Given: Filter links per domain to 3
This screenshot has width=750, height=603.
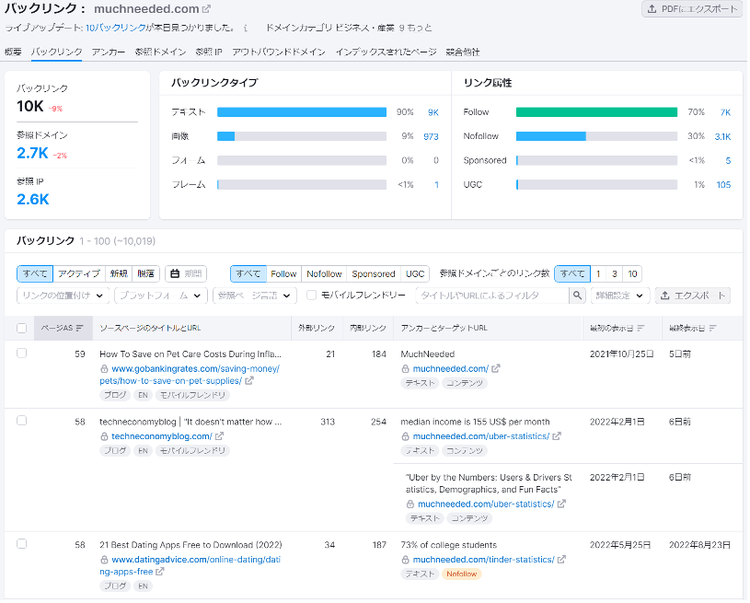Looking at the screenshot, I should [x=614, y=274].
